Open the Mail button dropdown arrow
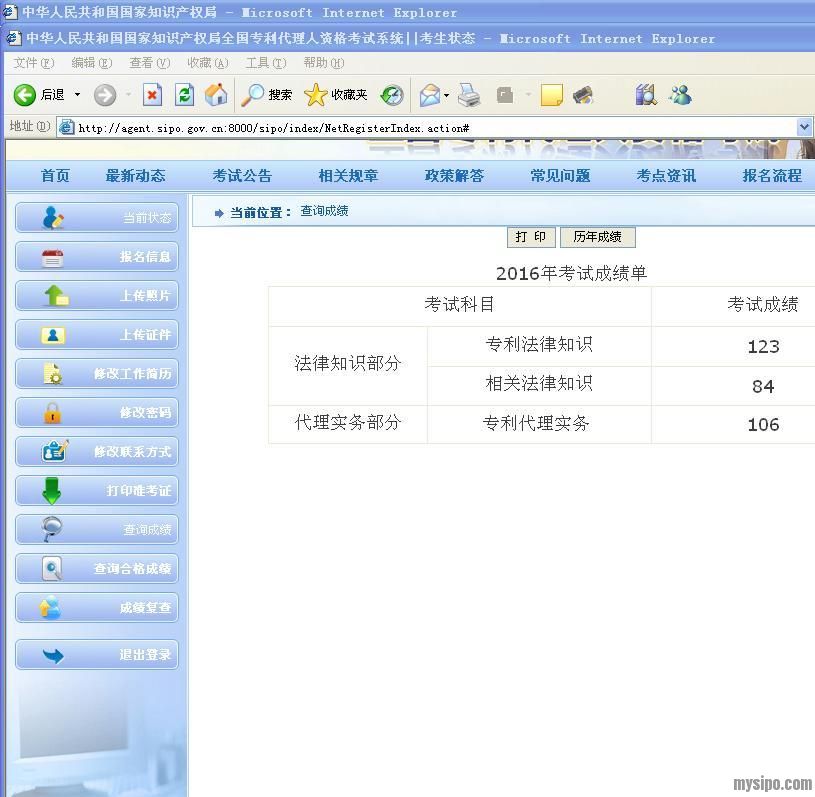Image resolution: width=815 pixels, height=797 pixels. point(446,95)
